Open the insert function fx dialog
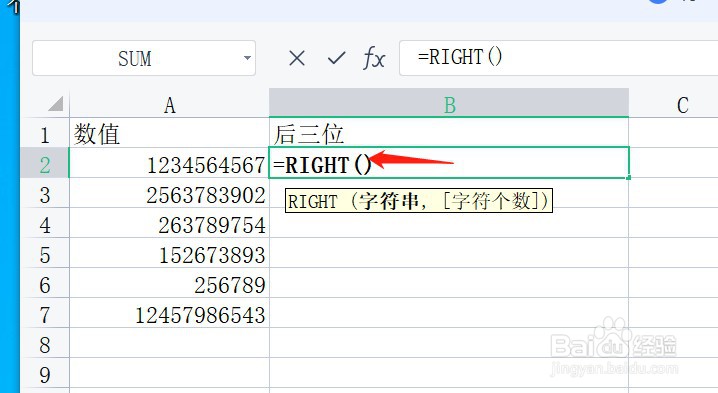This screenshot has width=718, height=393. 374,59
